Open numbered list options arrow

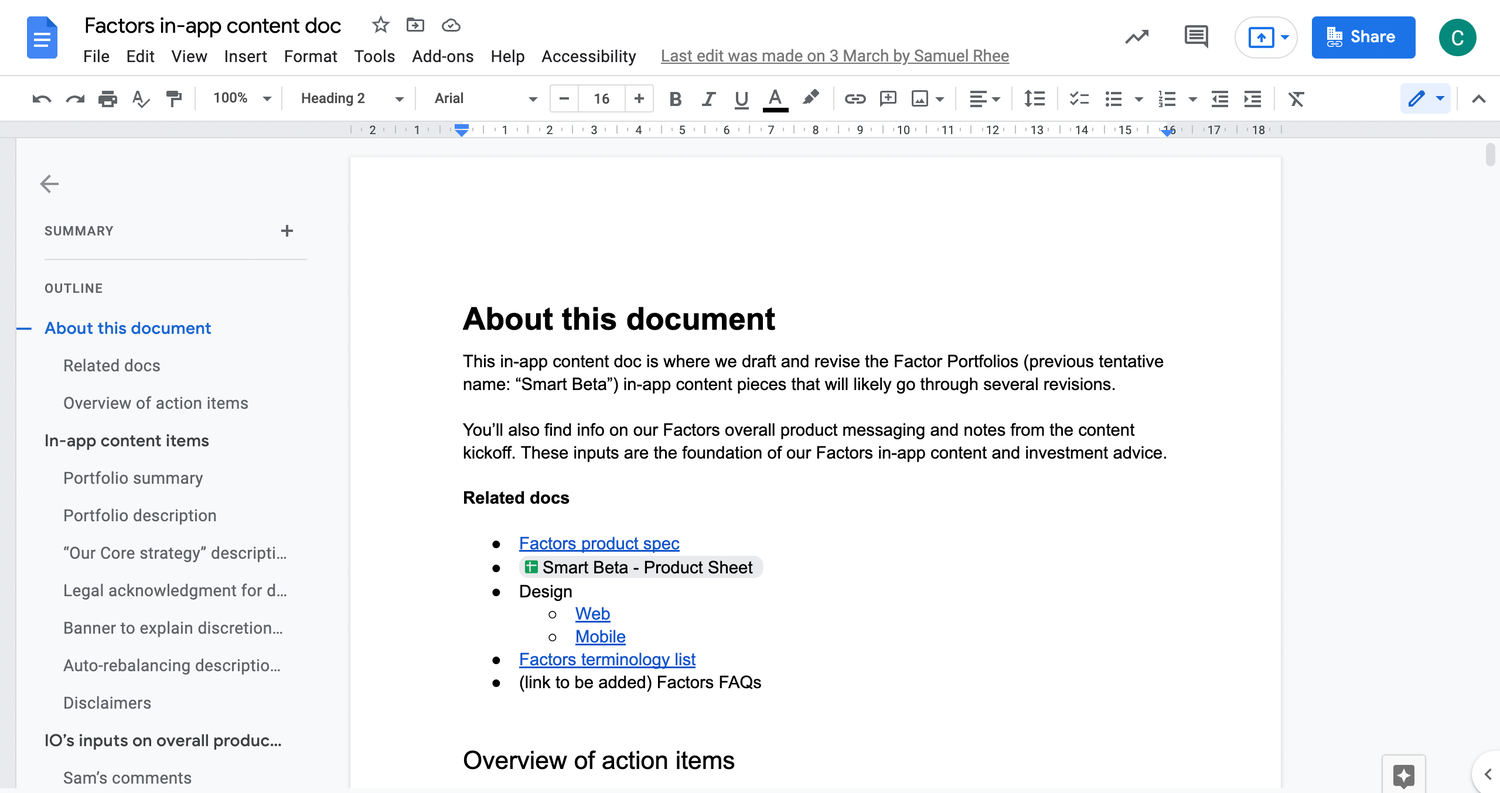click(x=1192, y=99)
